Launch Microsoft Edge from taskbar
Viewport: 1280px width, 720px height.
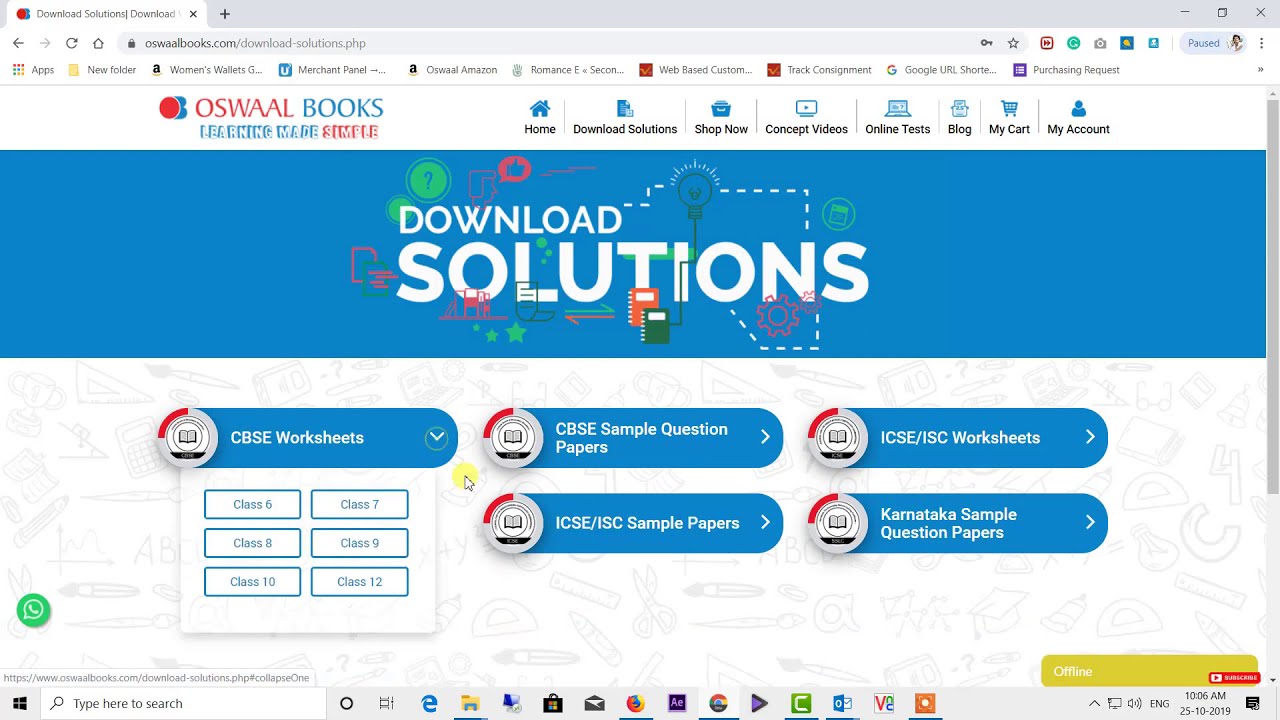(429, 703)
